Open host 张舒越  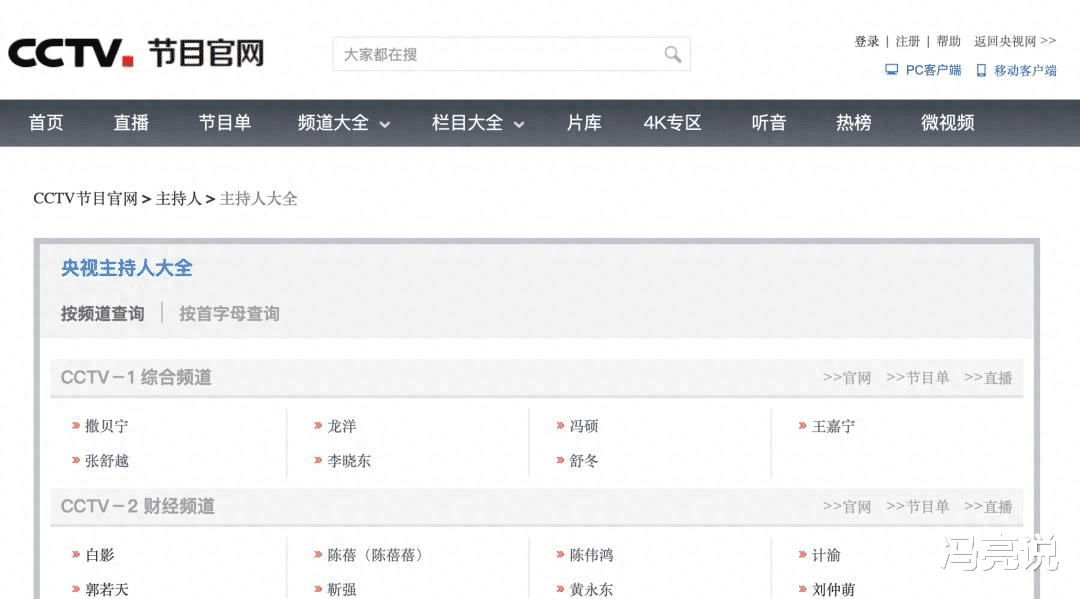(x=107, y=461)
